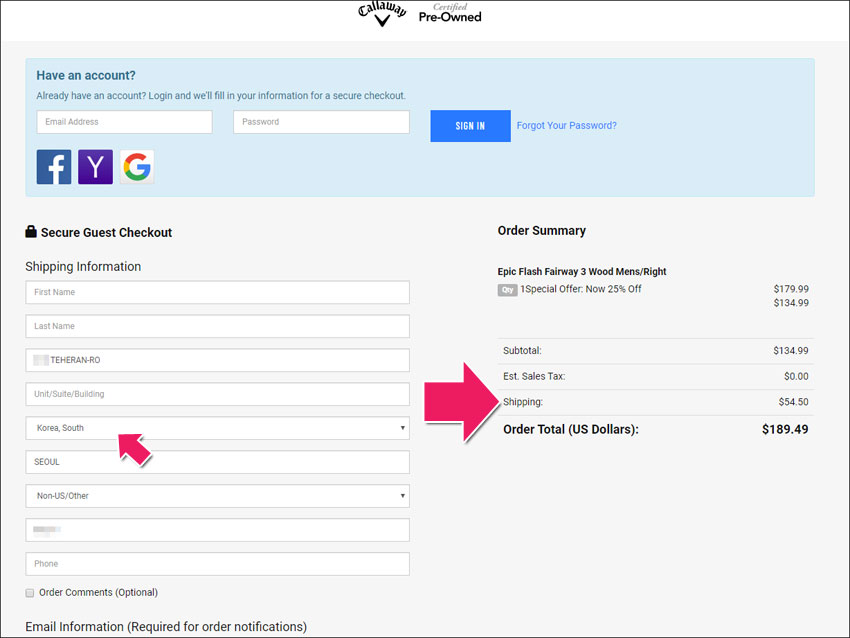The height and width of the screenshot is (638, 850).
Task: Click the Qty badge in order summary
Action: pos(507,290)
